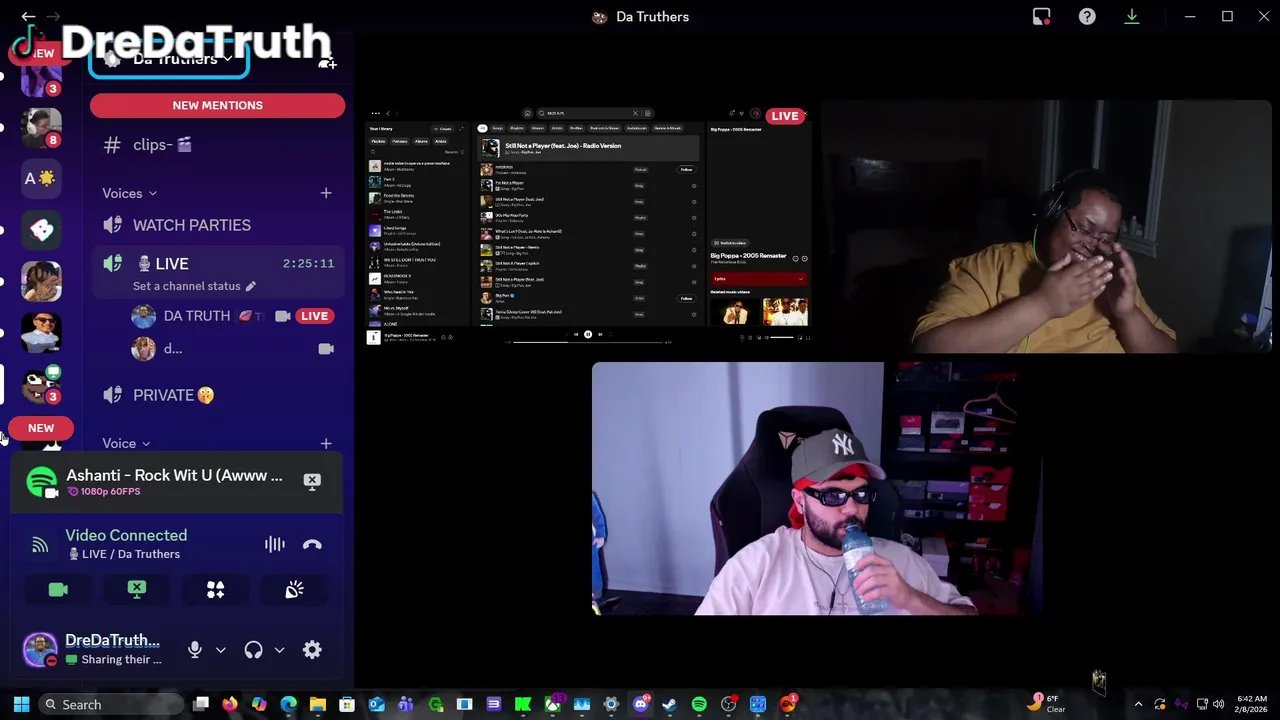Open Microsoft Edge from the taskbar
The image size is (1280, 720).
pos(288,704)
